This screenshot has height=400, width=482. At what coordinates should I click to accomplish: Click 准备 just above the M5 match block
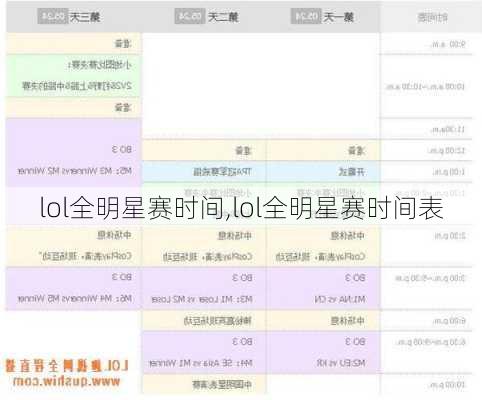(123, 108)
